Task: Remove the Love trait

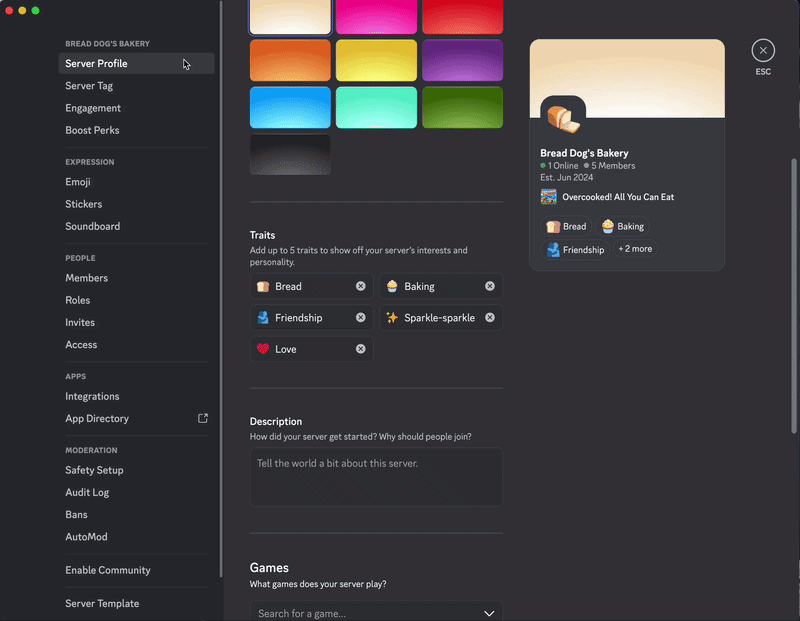Action: tap(361, 349)
